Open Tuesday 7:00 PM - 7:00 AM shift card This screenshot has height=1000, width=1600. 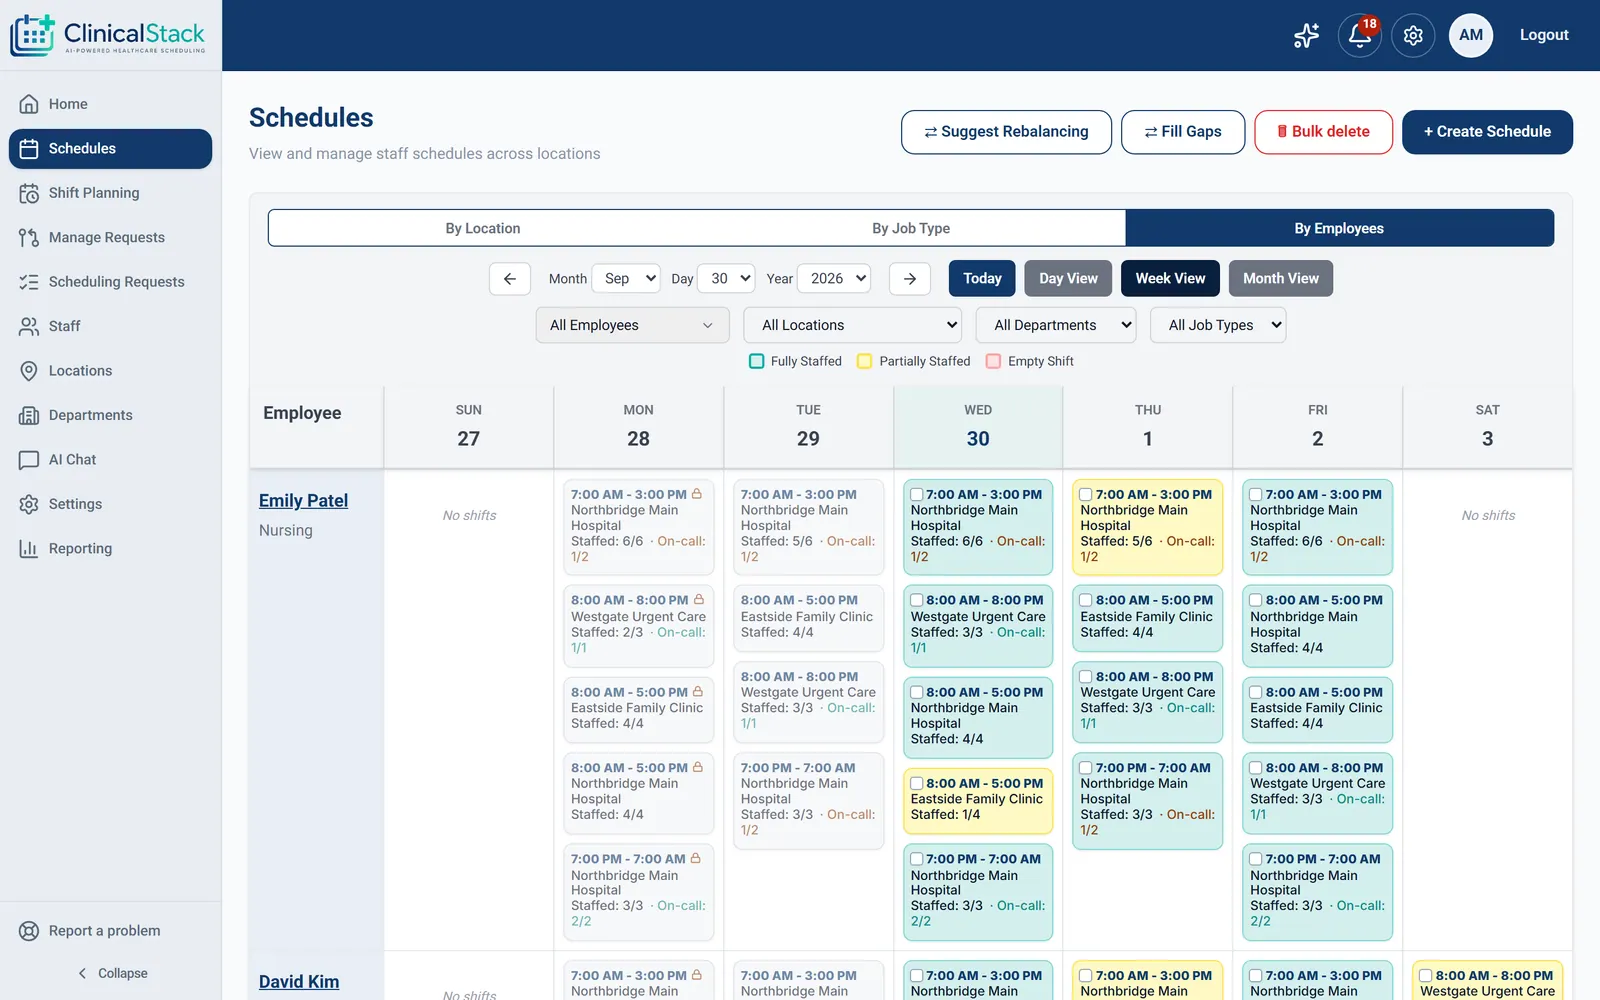click(x=808, y=799)
